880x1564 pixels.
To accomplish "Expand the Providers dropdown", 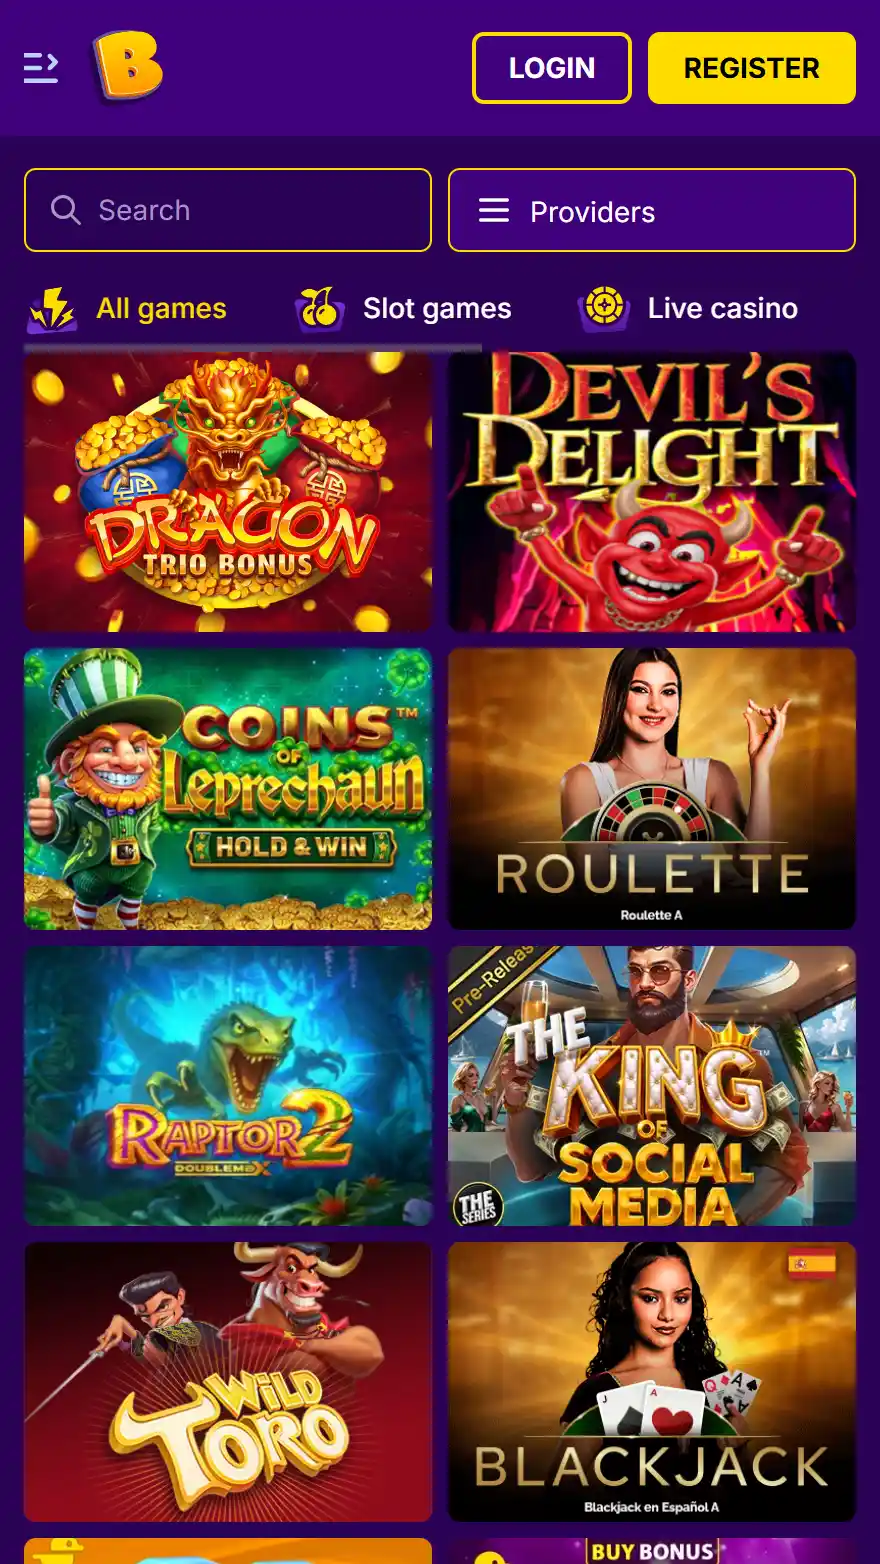I will [x=652, y=210].
